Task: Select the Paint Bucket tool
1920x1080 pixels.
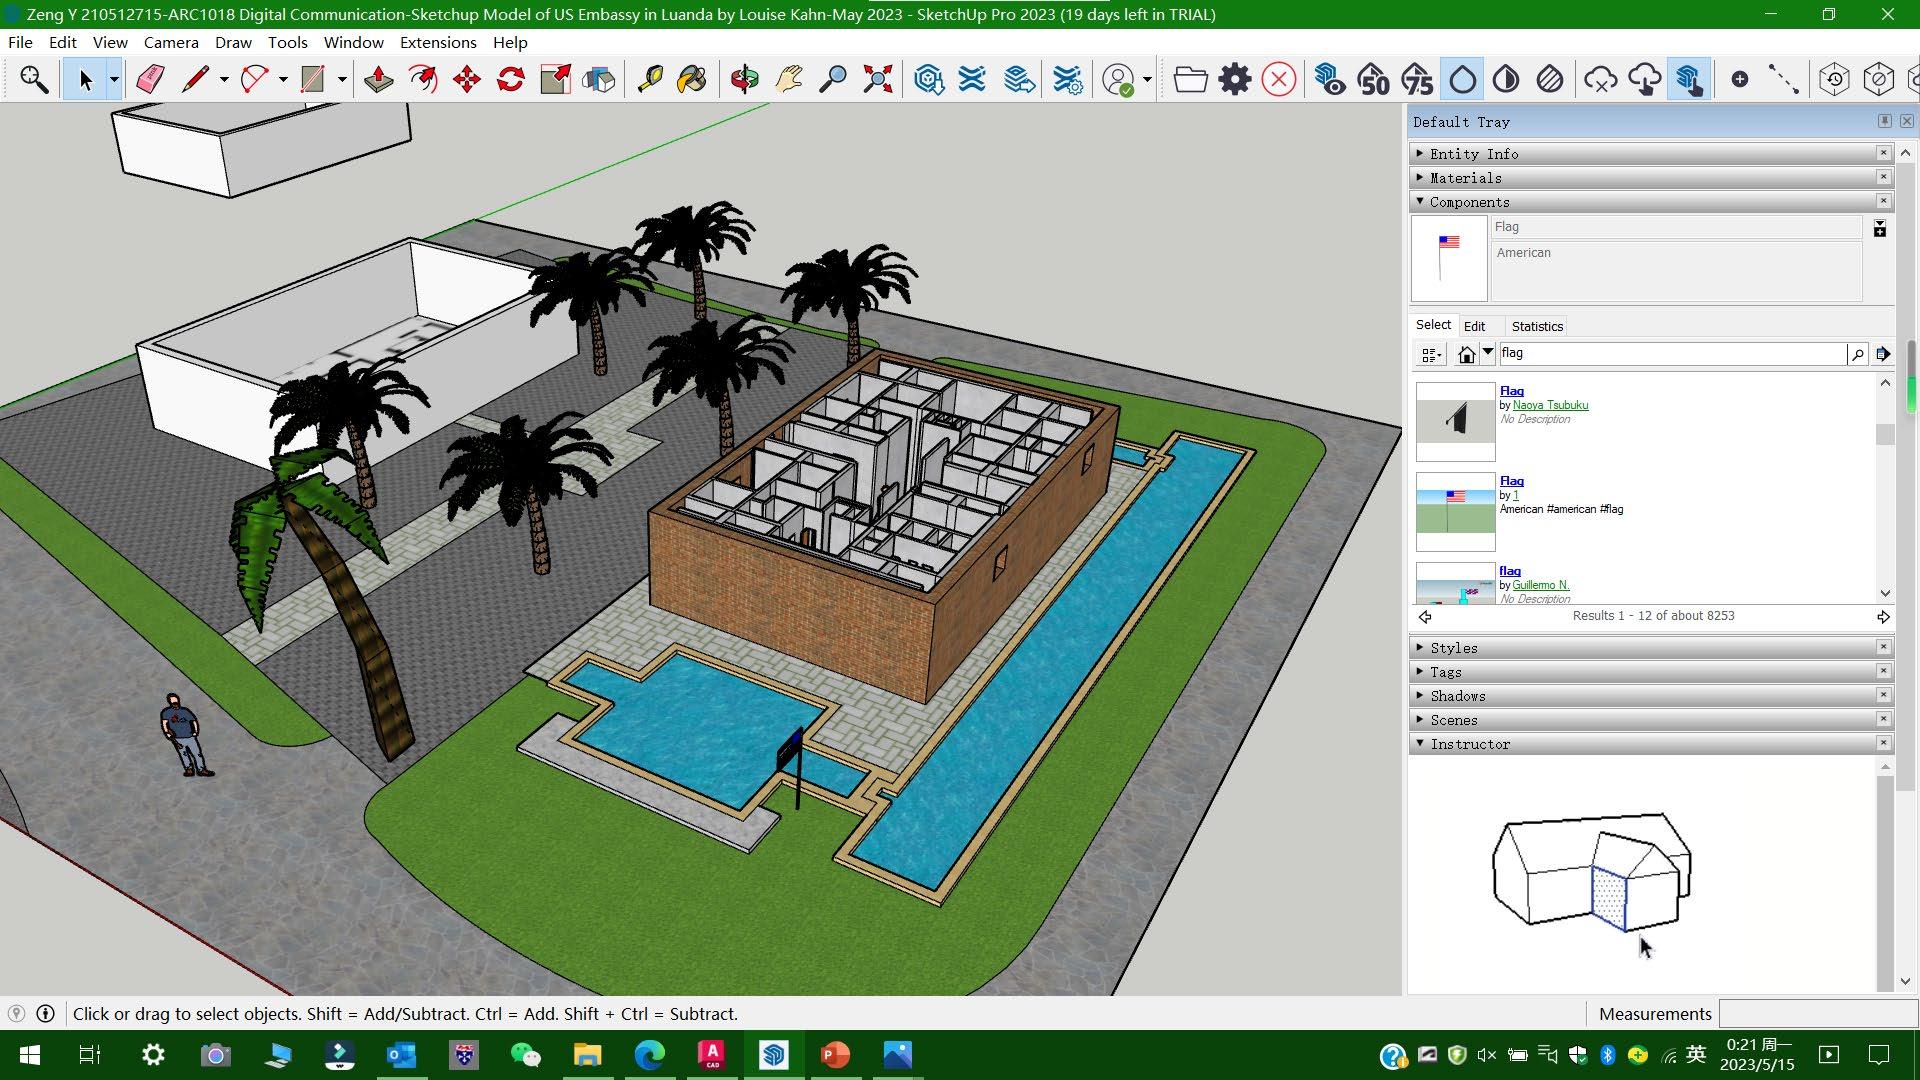Action: [692, 79]
